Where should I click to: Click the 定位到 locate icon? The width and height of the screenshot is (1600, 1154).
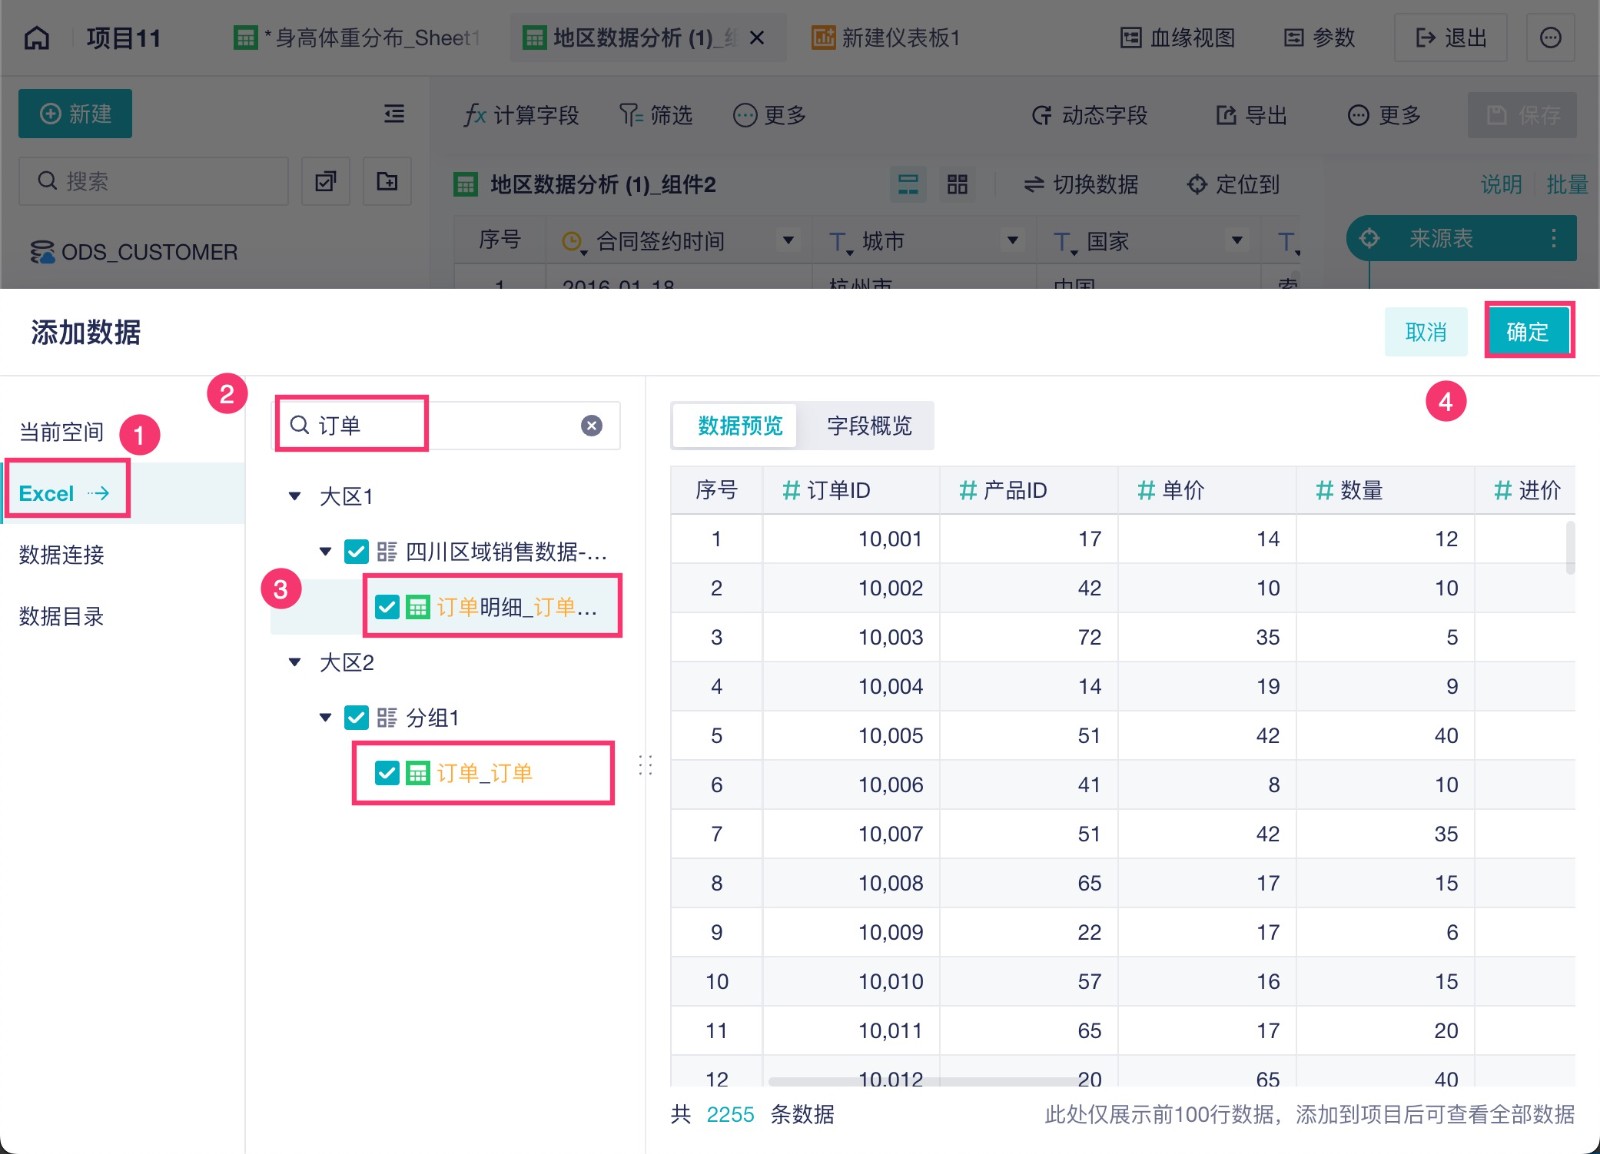point(1197,184)
